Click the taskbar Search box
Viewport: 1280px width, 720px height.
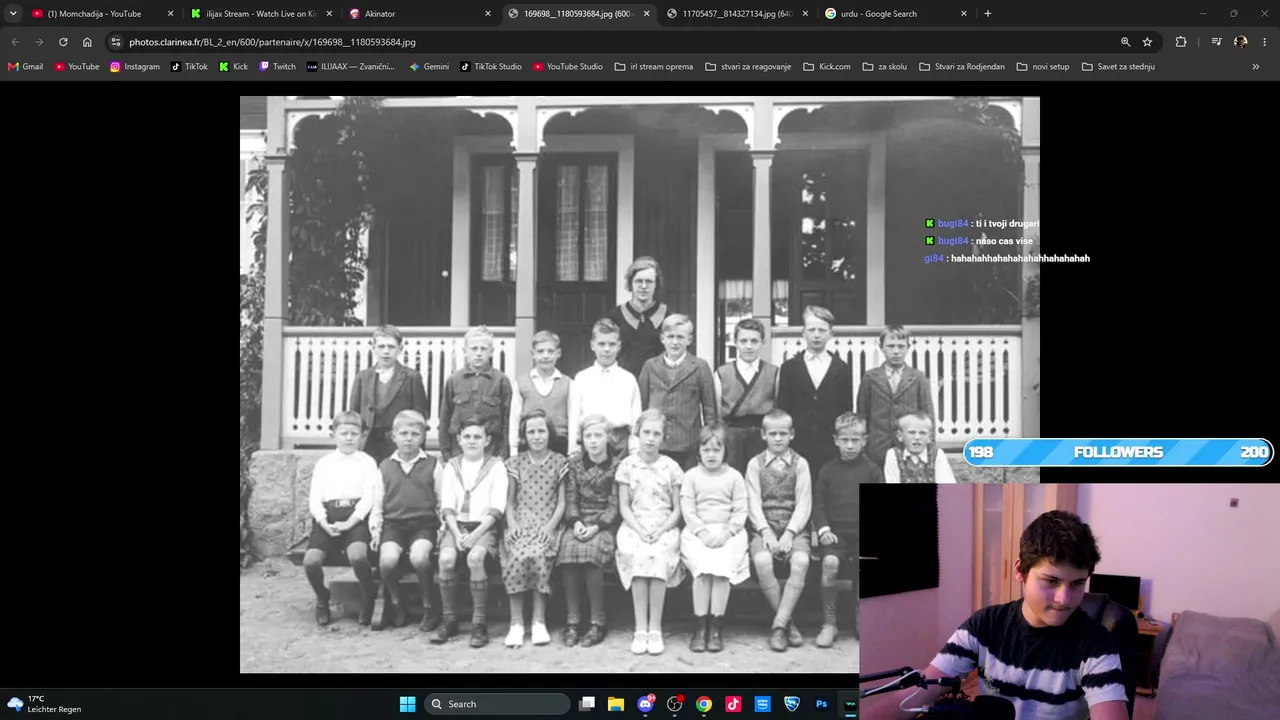(x=497, y=704)
